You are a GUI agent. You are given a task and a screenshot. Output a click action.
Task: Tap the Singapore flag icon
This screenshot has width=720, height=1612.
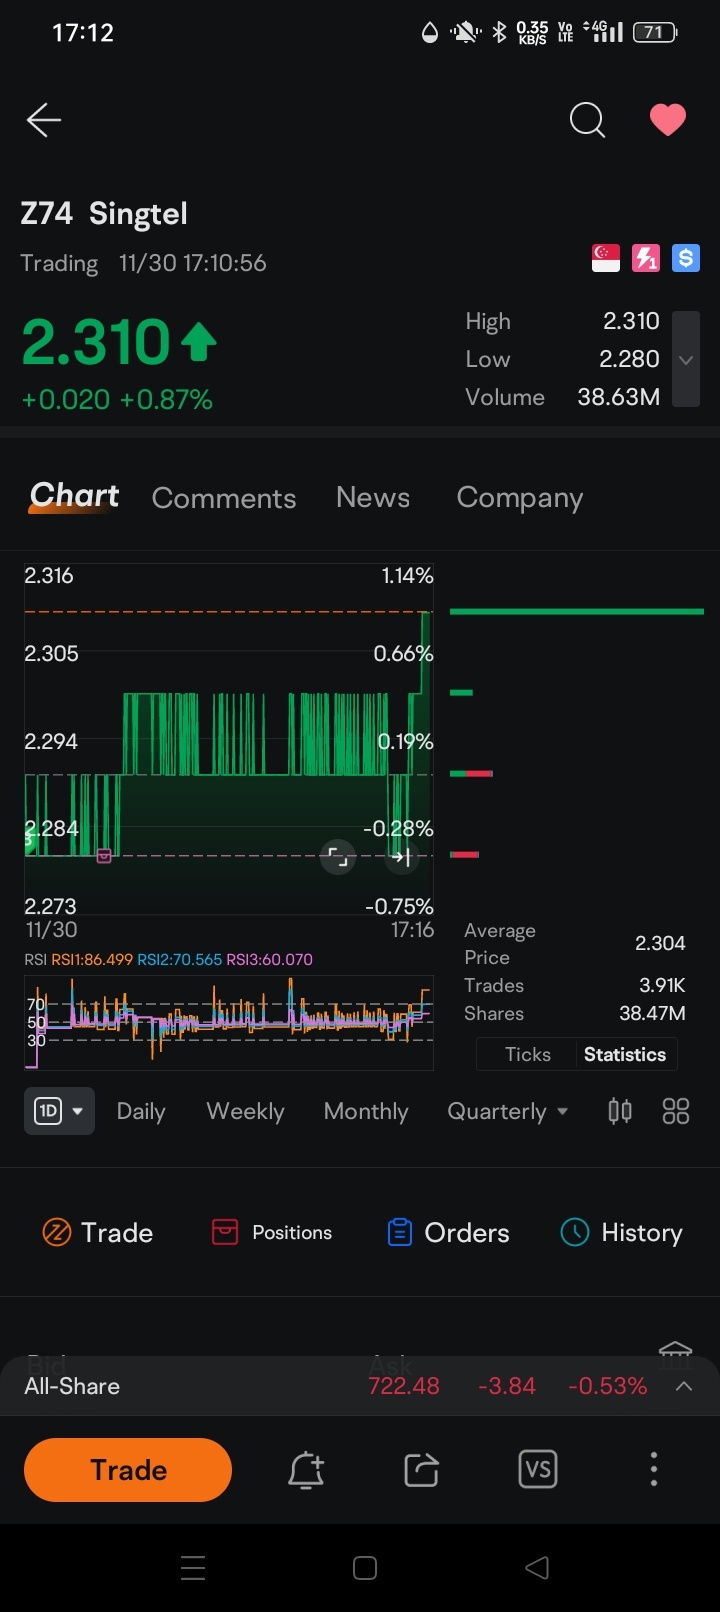(606, 258)
